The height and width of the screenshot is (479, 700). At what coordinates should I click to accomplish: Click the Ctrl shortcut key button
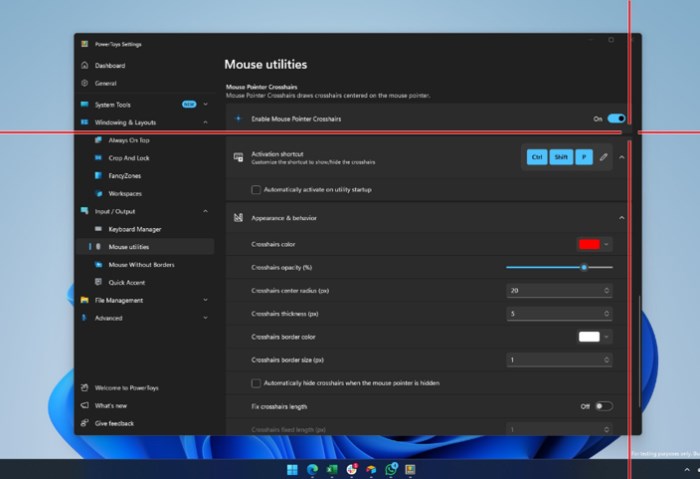coord(537,157)
